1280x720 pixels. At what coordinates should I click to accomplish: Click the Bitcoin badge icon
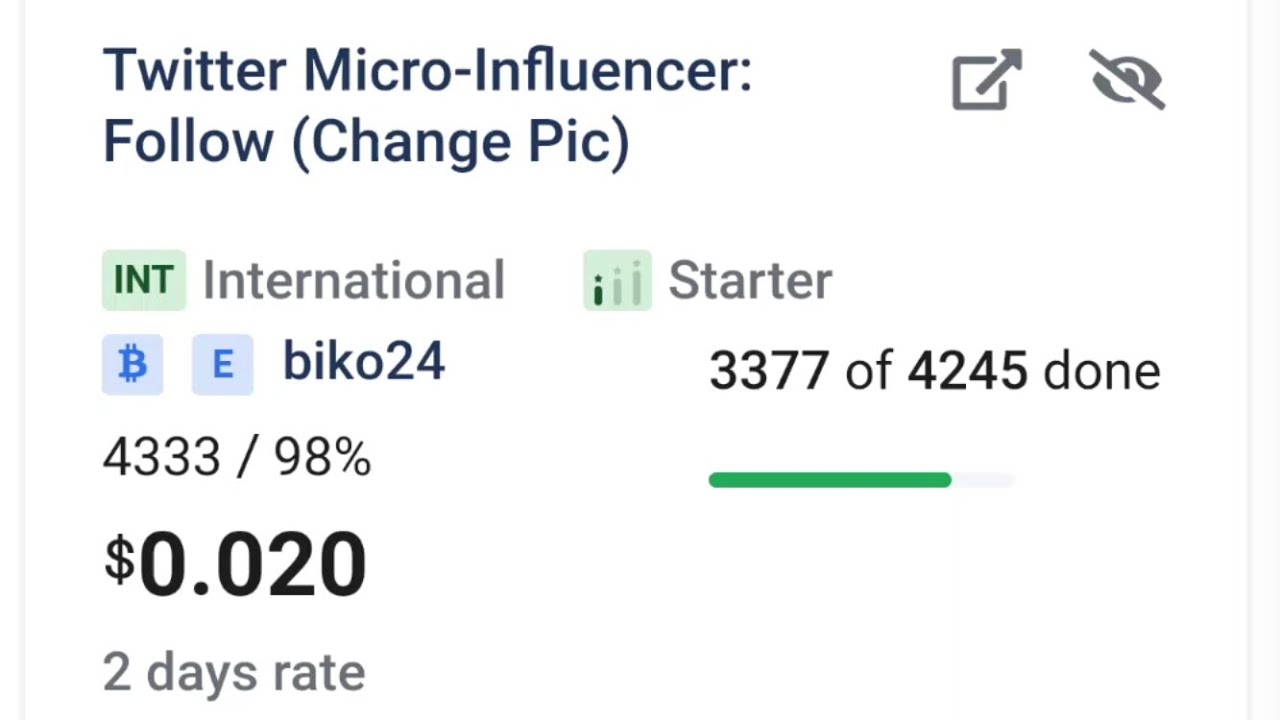point(132,365)
